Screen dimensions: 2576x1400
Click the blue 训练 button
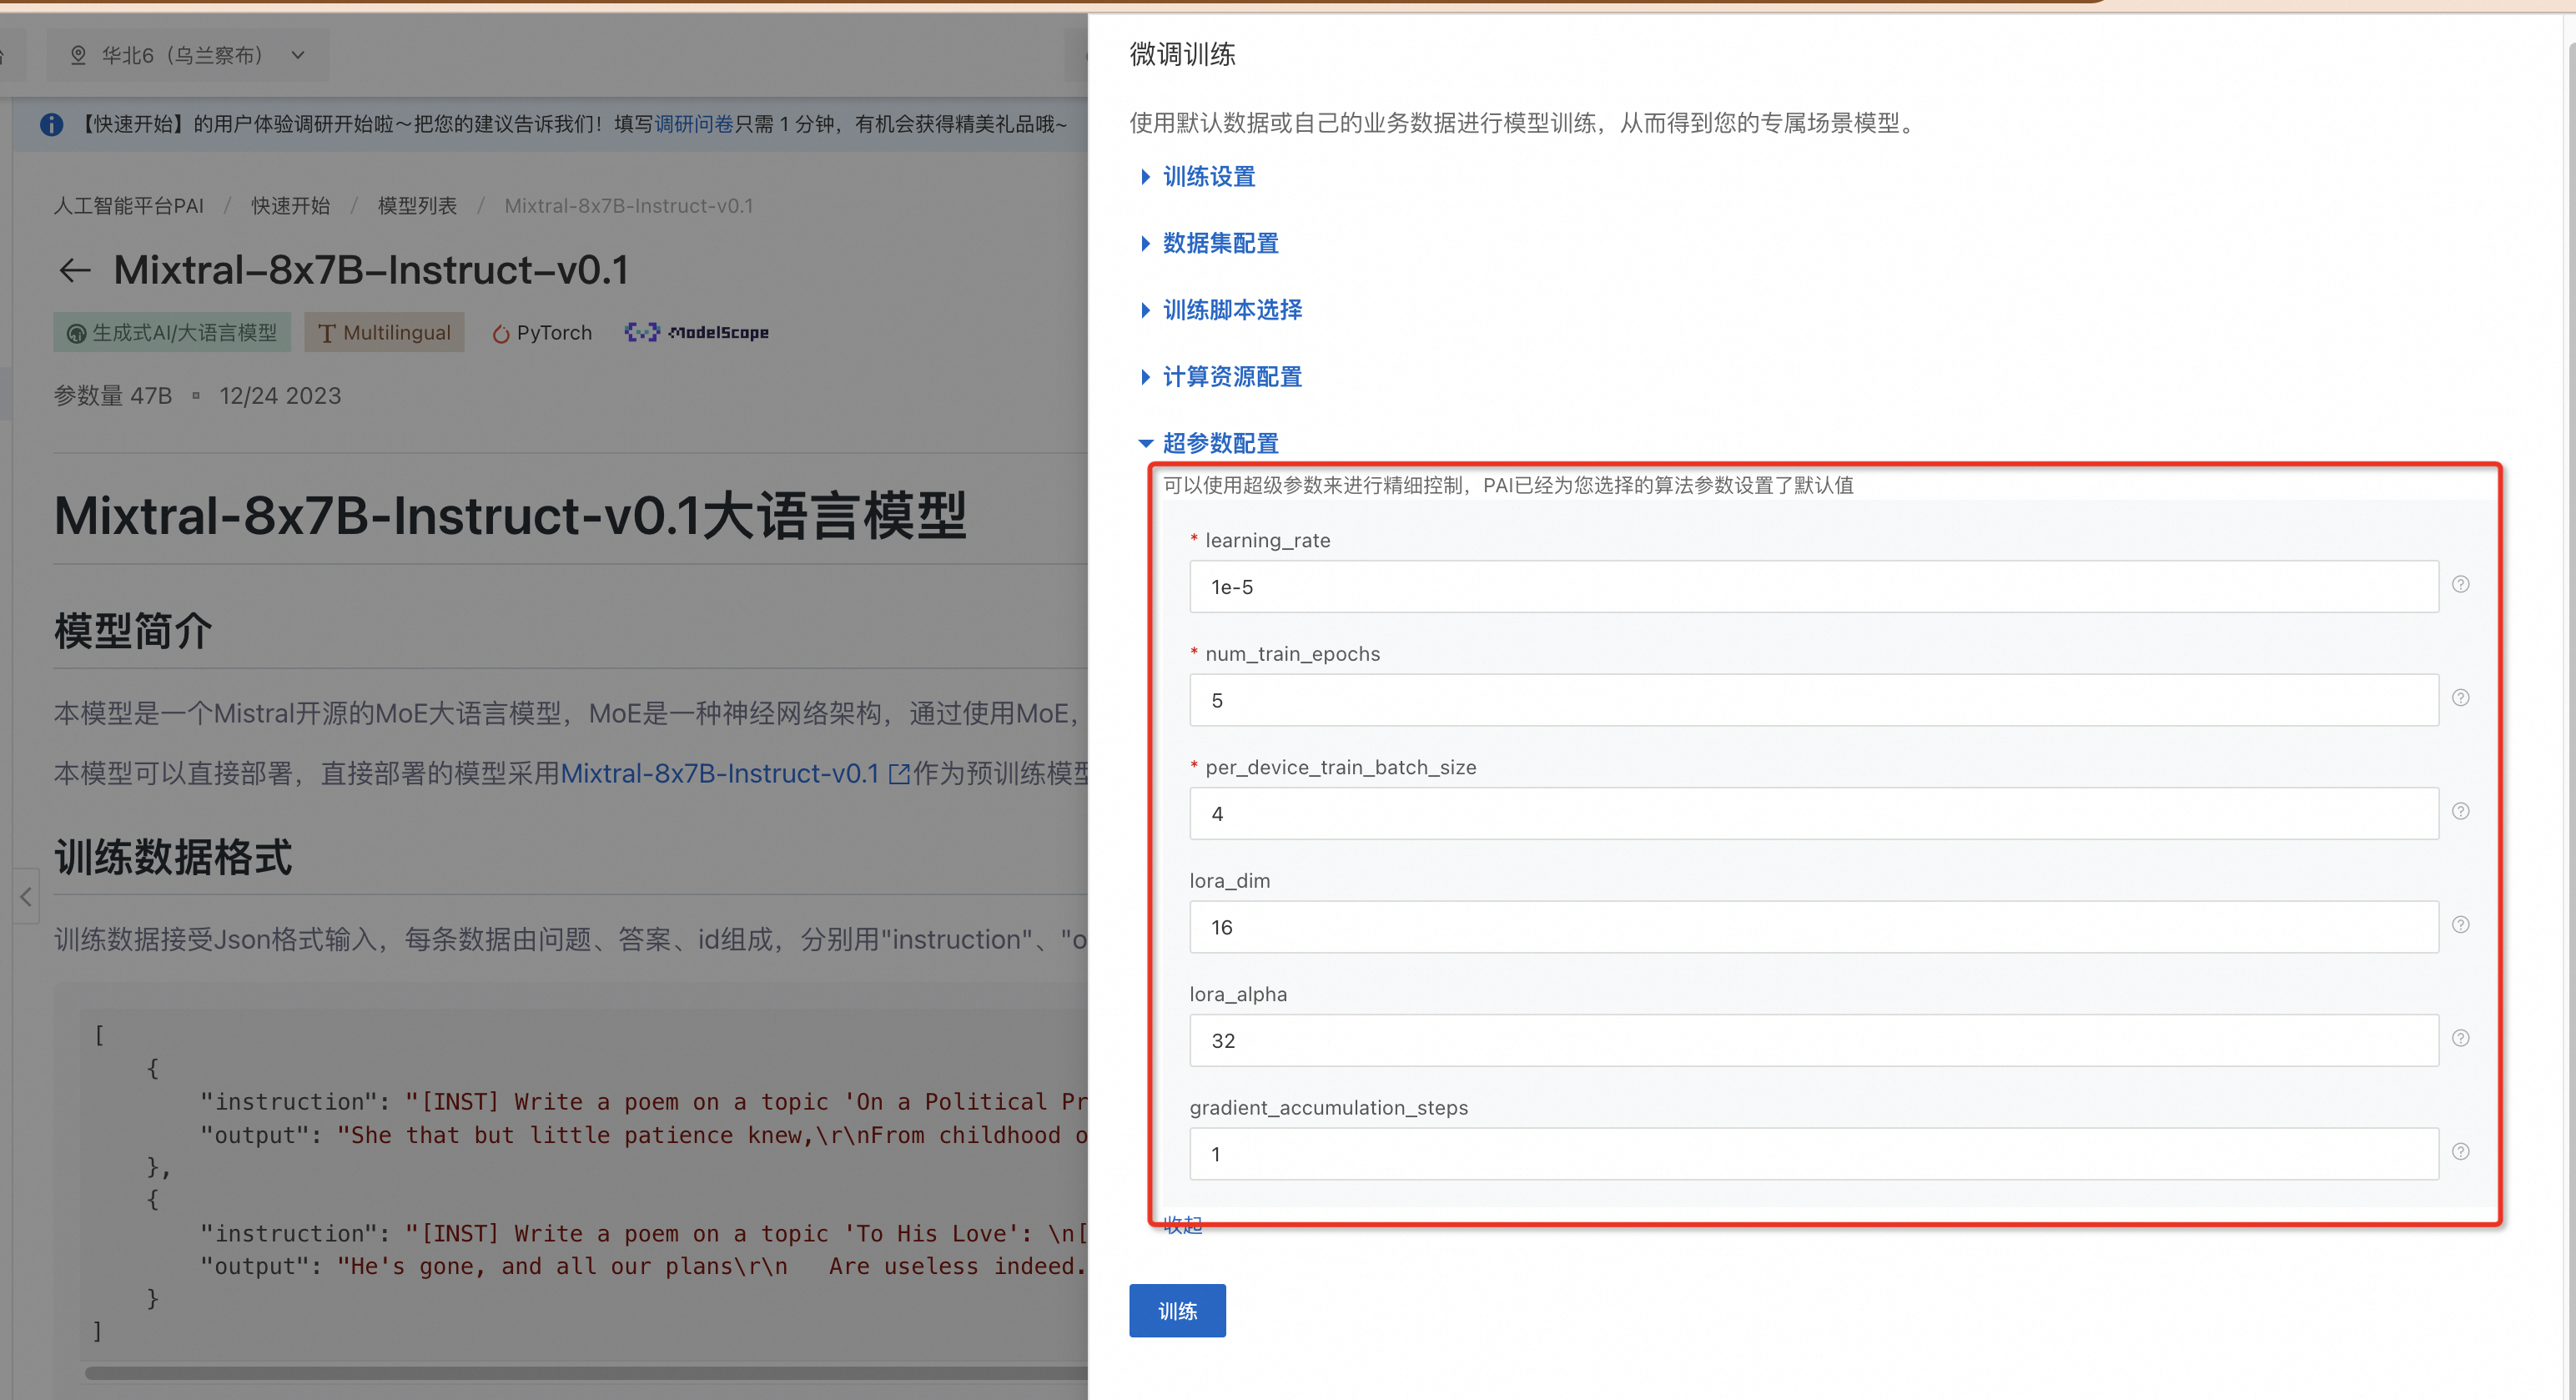tap(1177, 1311)
